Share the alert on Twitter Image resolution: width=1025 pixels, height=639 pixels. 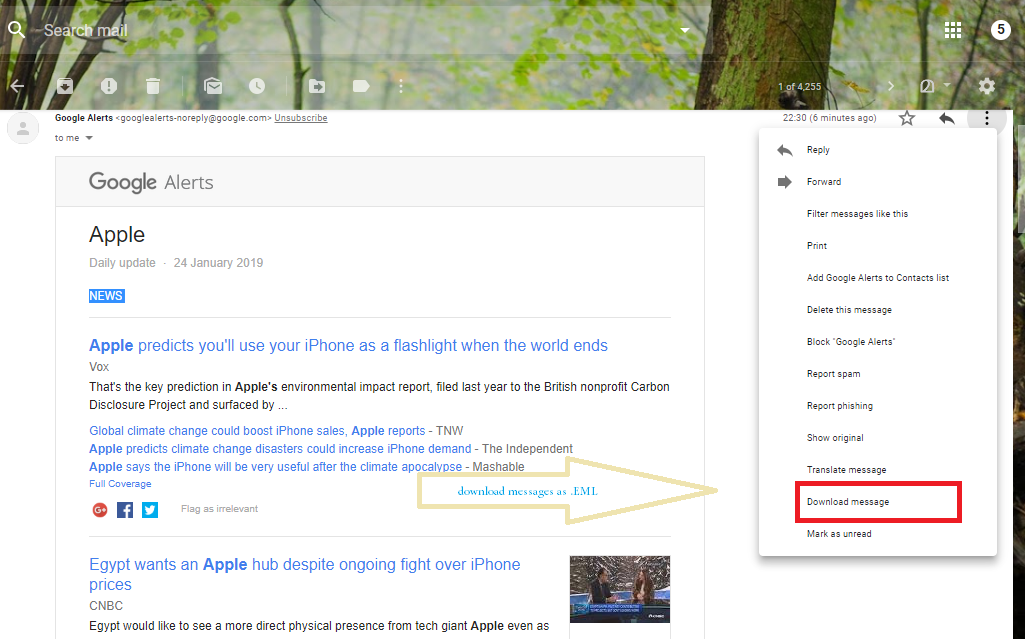(x=149, y=509)
